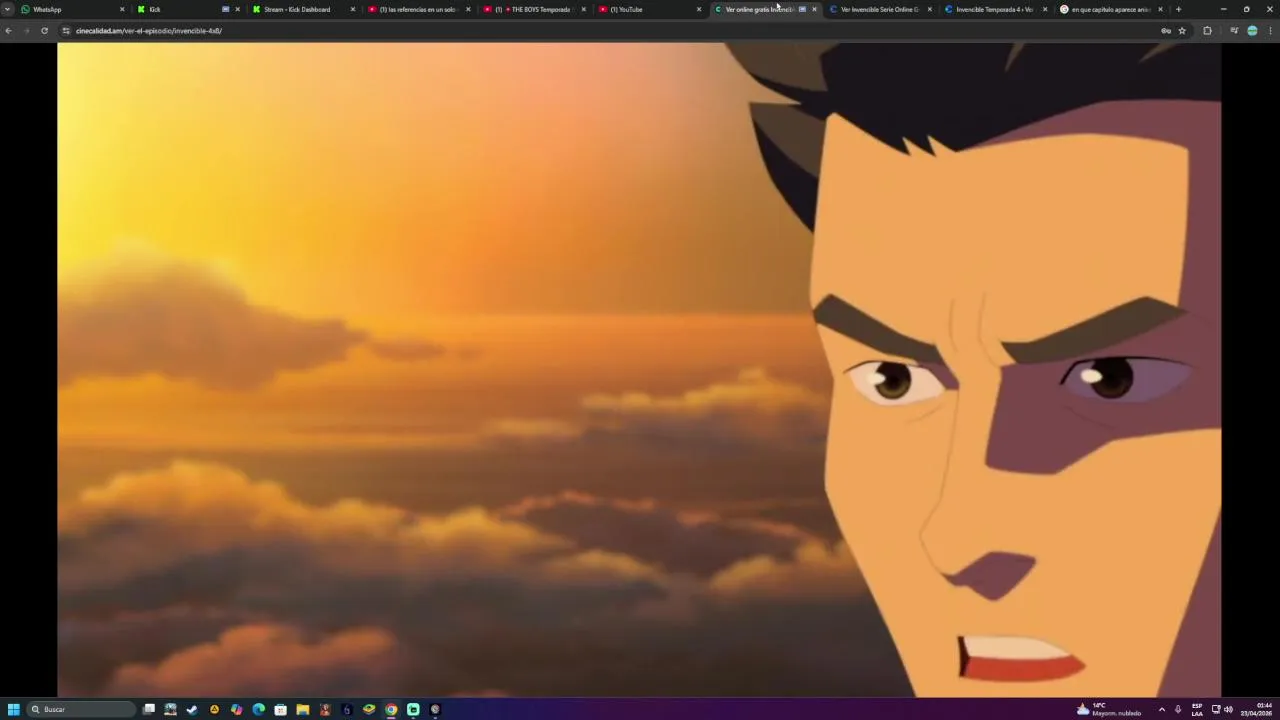The width and height of the screenshot is (1280, 720).
Task: Show hidden system tray icons
Action: pyautogui.click(x=1161, y=709)
